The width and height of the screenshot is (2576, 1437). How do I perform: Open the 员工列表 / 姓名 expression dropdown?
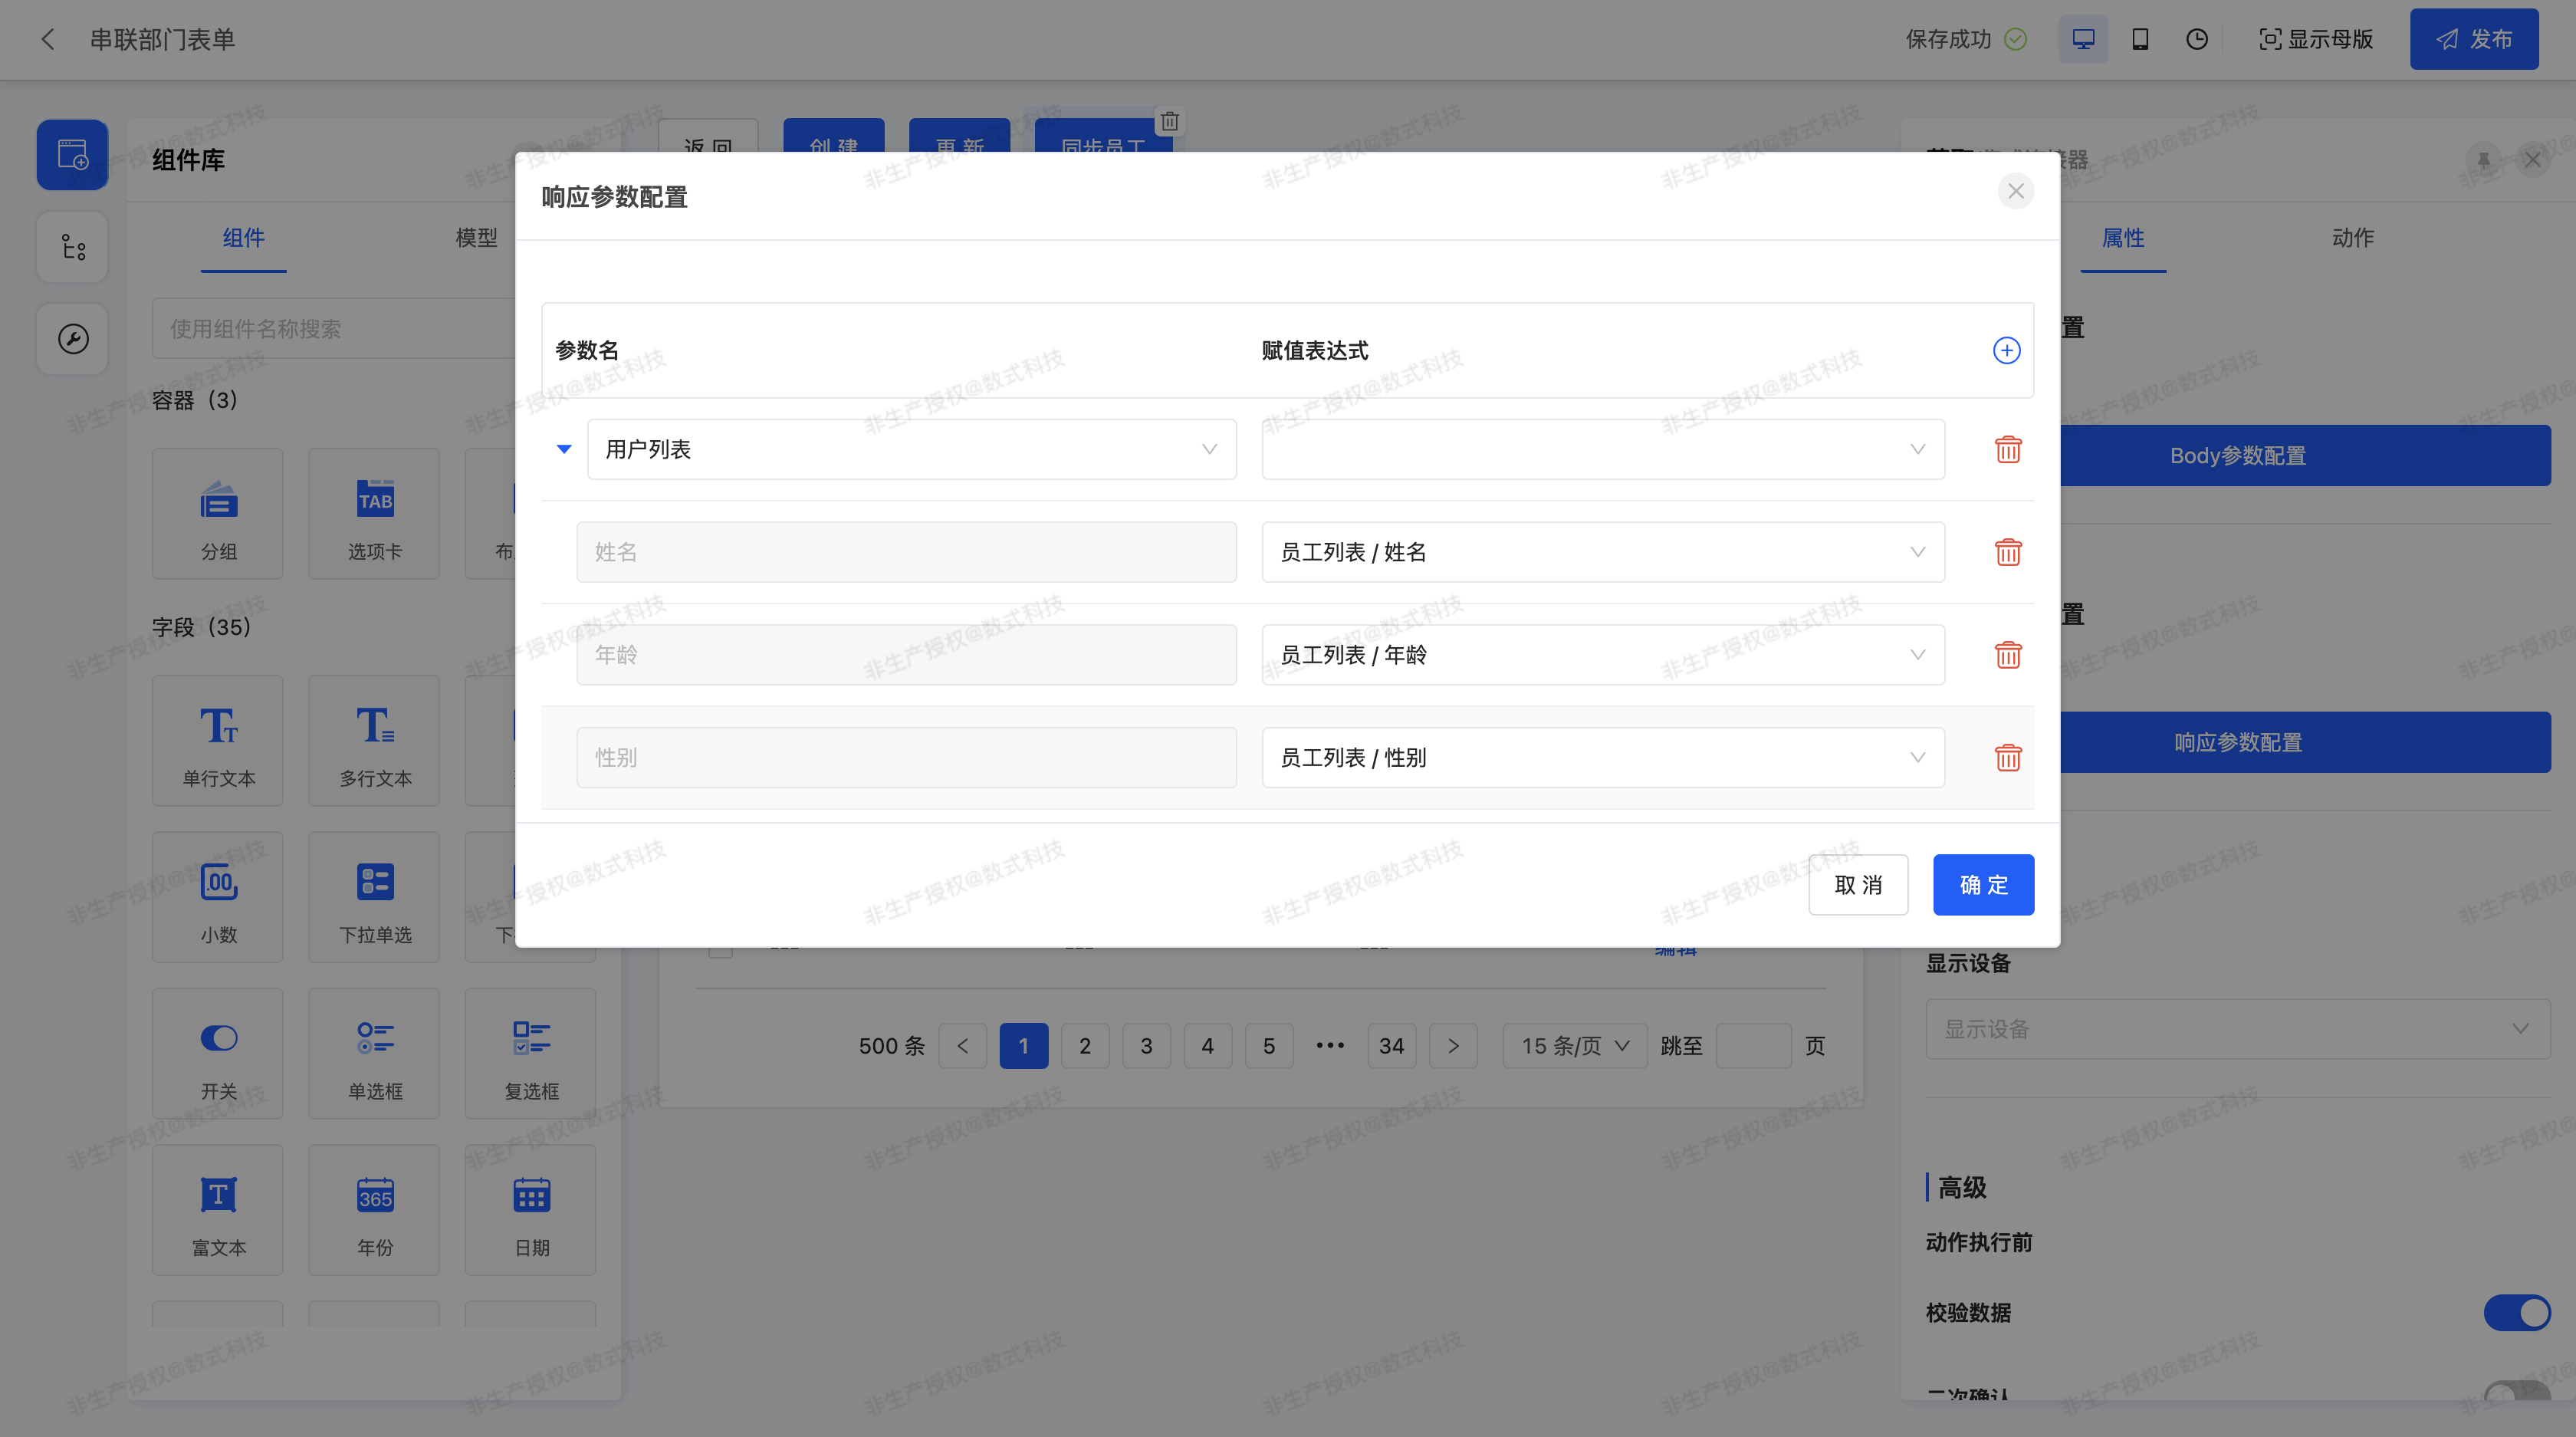point(1603,552)
